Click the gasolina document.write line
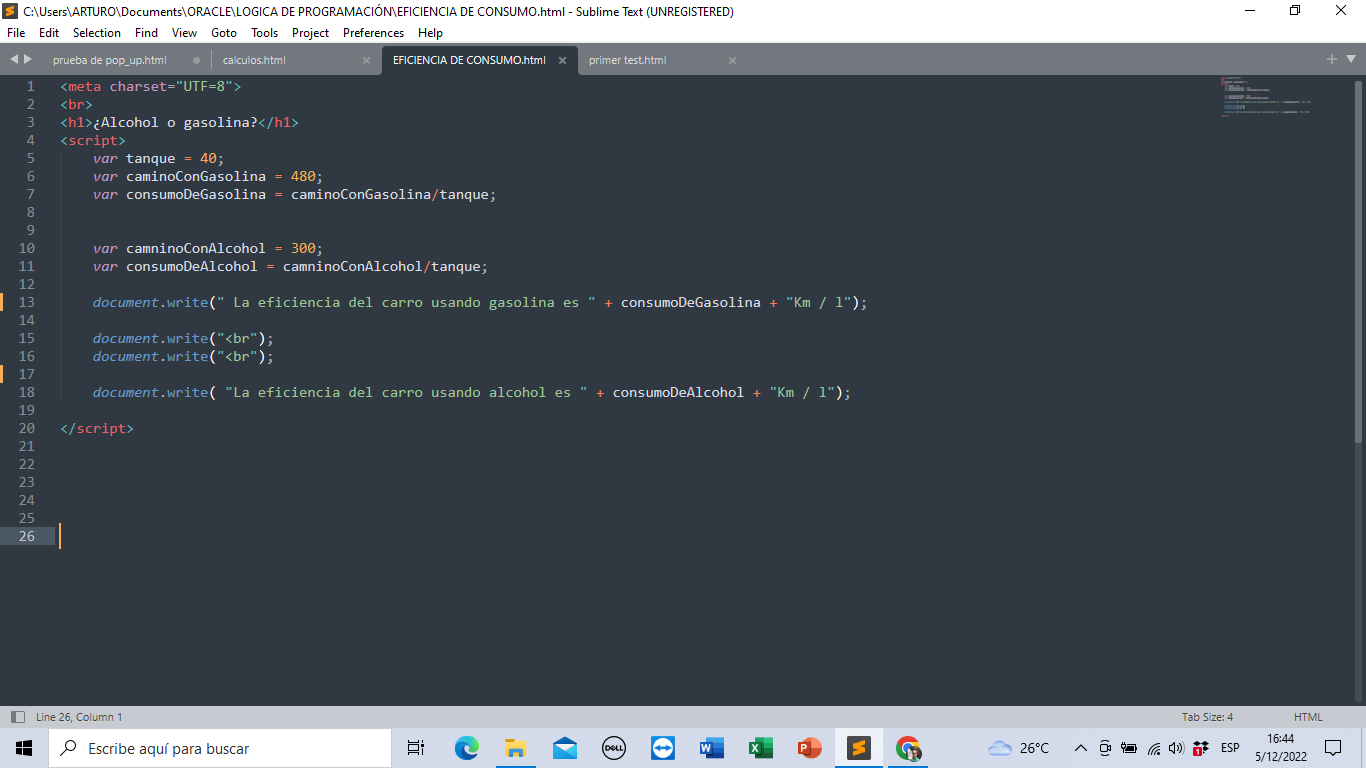This screenshot has height=768, width=1366. pos(480,302)
